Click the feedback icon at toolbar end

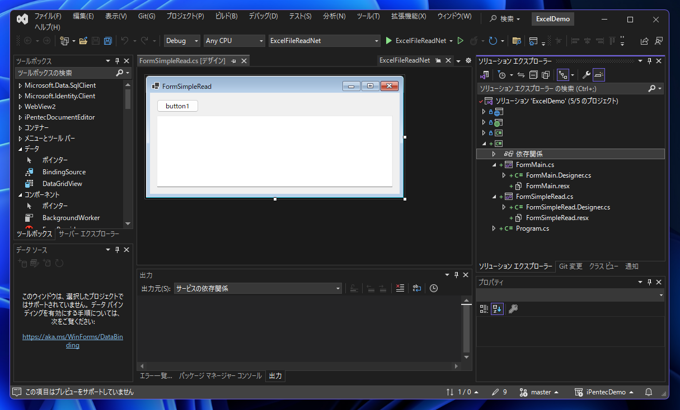(659, 41)
